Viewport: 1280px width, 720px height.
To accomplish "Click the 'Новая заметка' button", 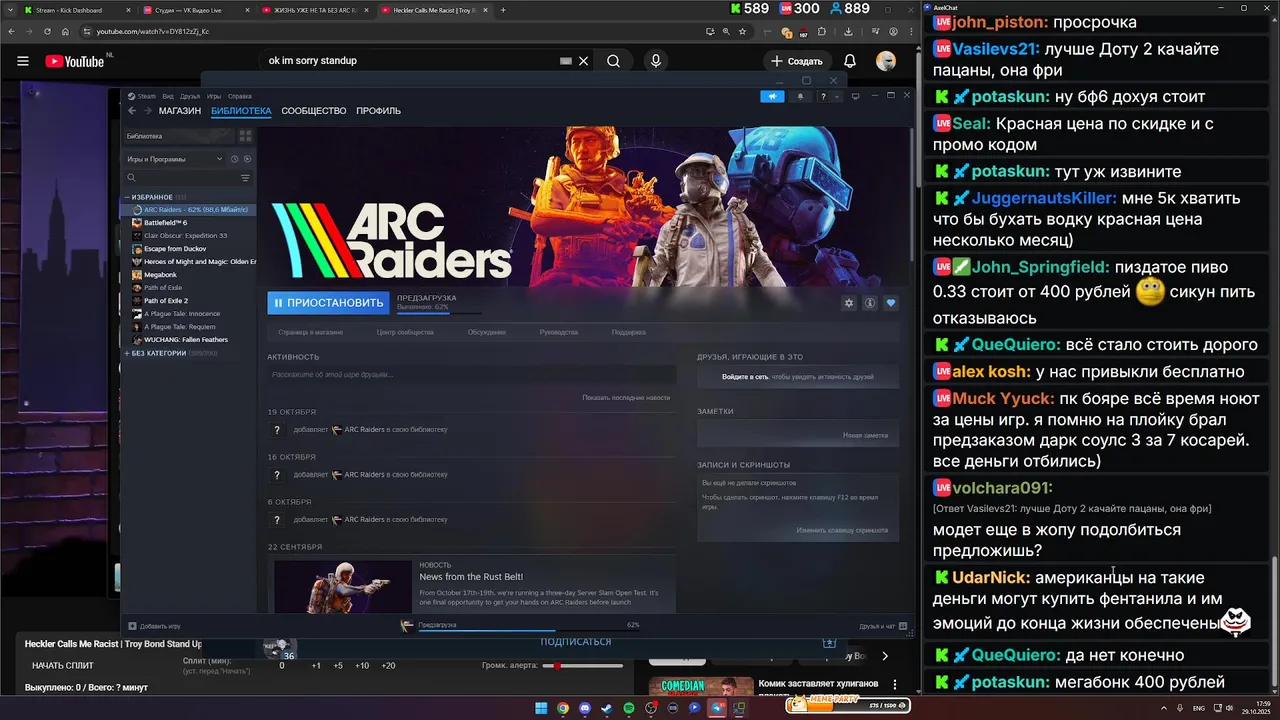I will pos(865,435).
